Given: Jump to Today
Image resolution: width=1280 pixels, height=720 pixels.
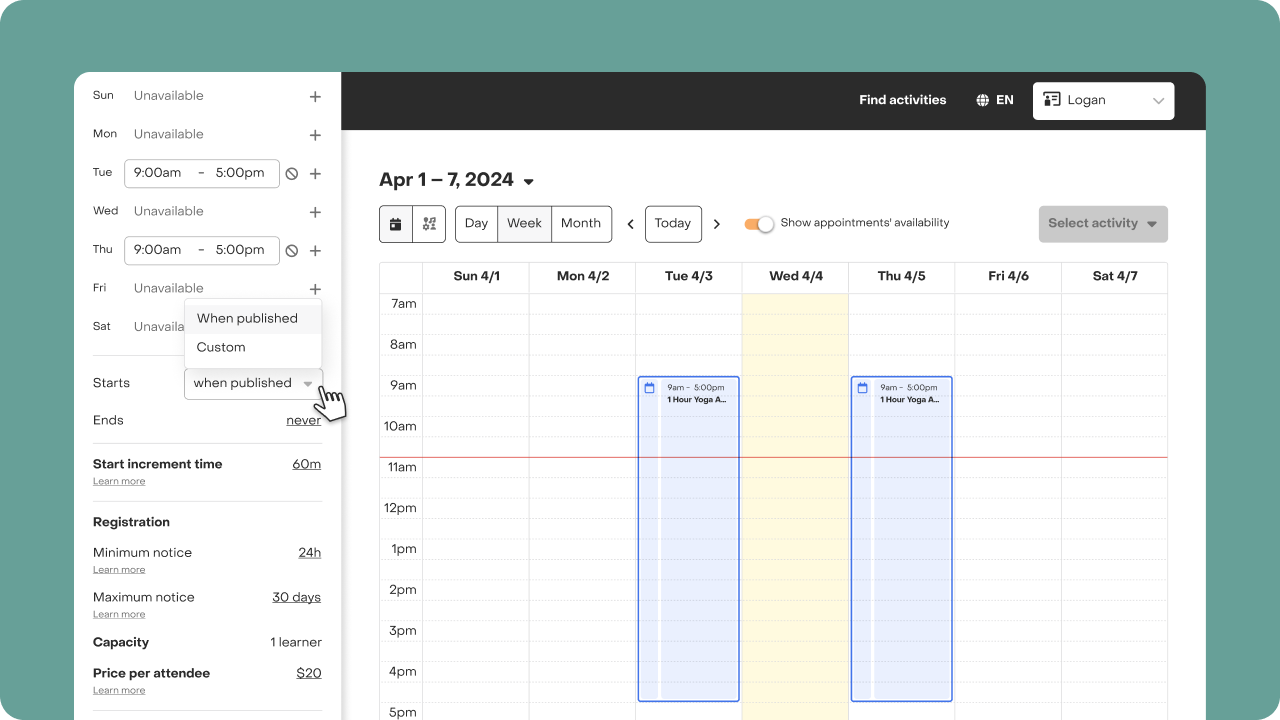Looking at the screenshot, I should [673, 224].
